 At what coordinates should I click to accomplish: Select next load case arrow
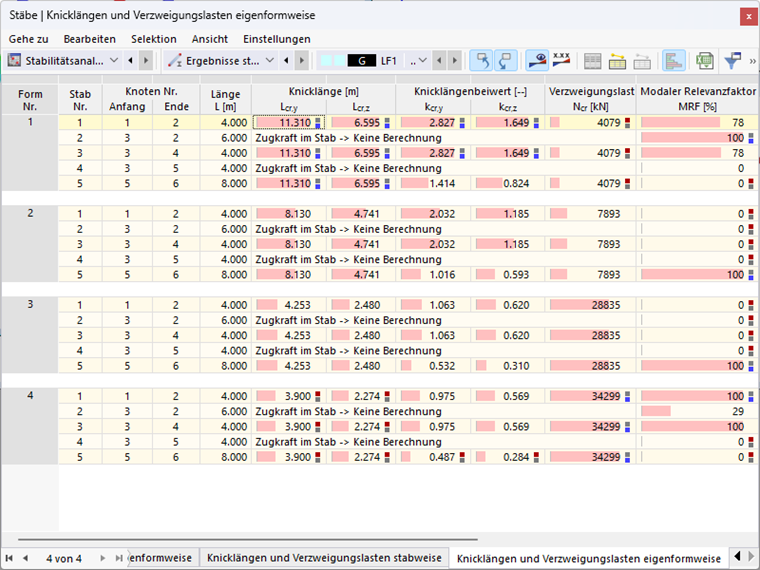click(x=455, y=61)
